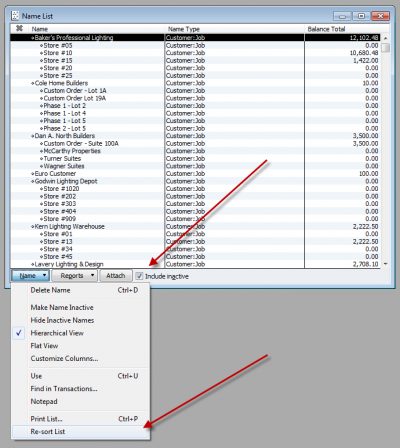Click the scrollbar up arrow
The width and height of the screenshot is (400, 448).
385,38
